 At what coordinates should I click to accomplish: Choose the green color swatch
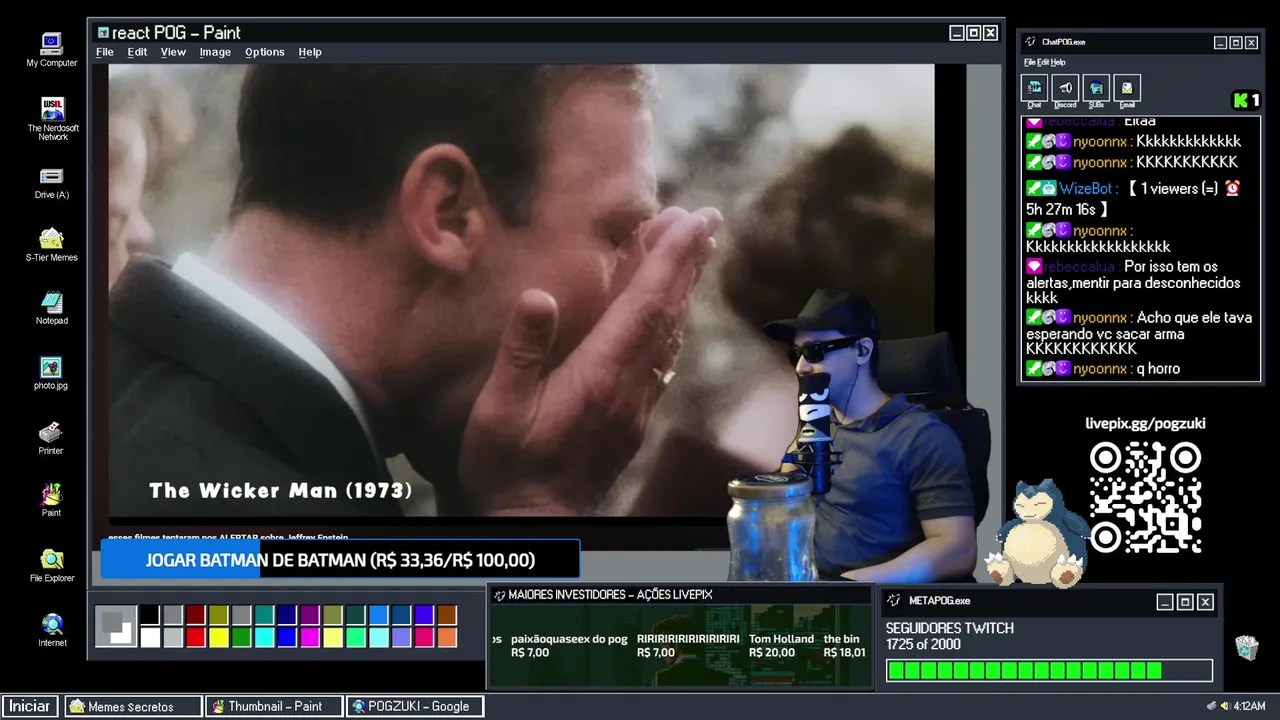(x=241, y=637)
